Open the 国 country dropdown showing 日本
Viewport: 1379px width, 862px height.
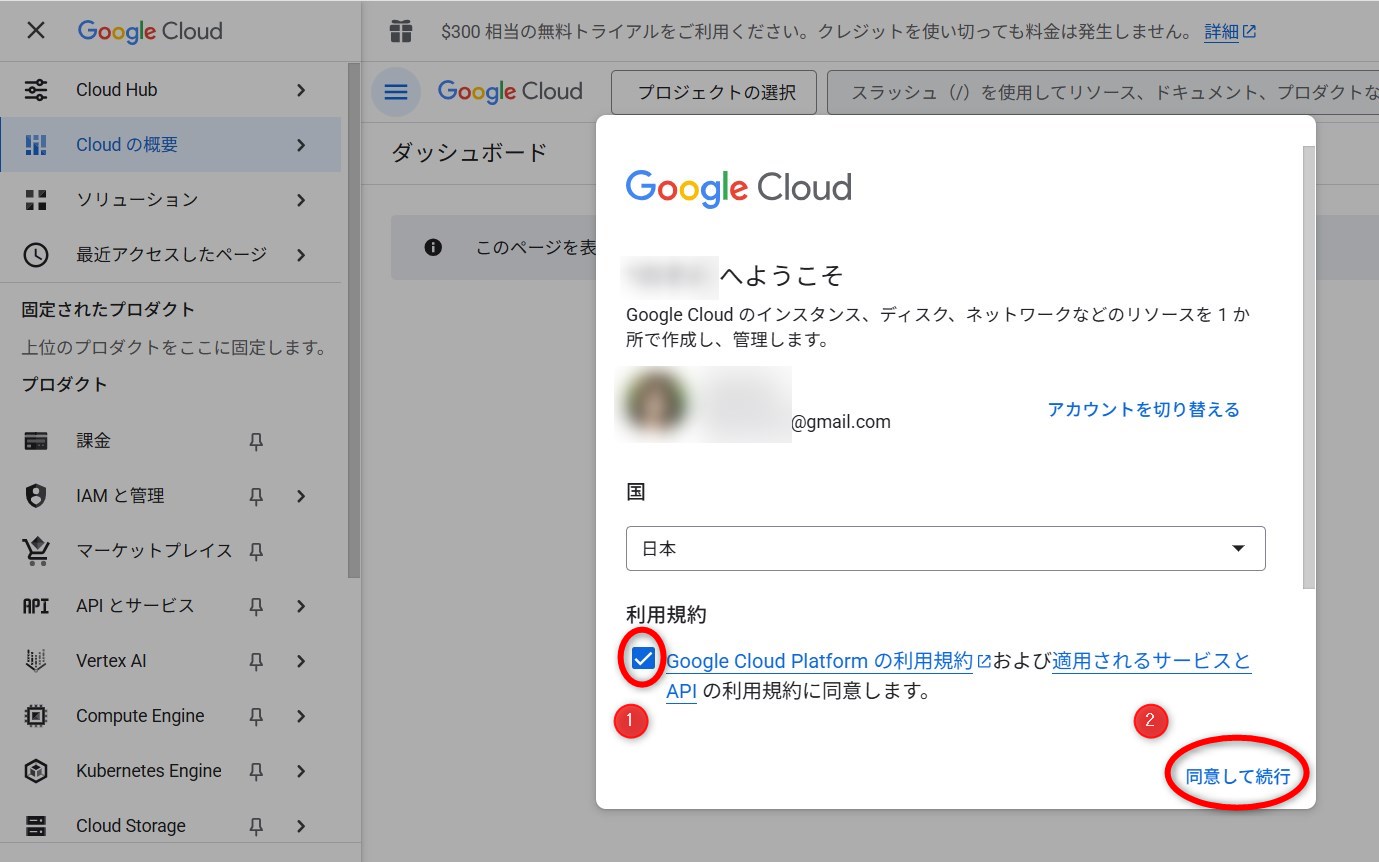tap(945, 549)
